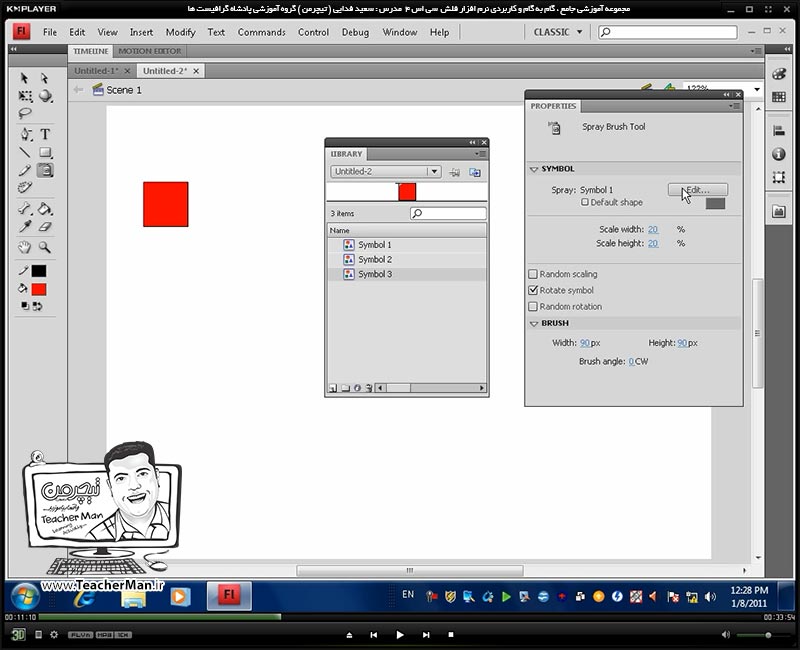This screenshot has width=800, height=650.
Task: Click the pin current library icon
Action: pos(454,172)
